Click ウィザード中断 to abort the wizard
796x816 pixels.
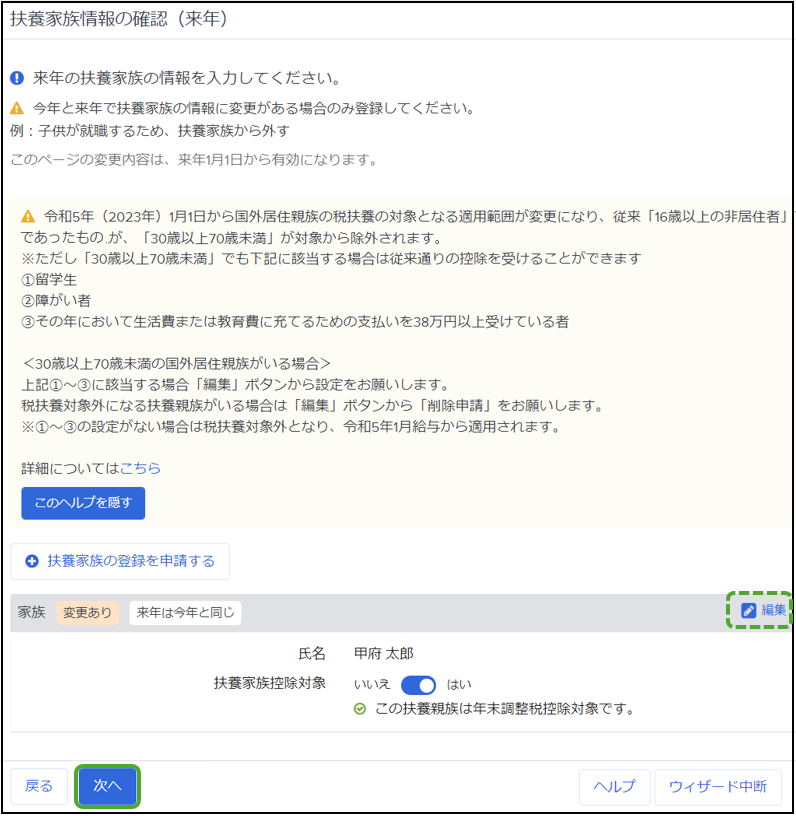point(718,786)
